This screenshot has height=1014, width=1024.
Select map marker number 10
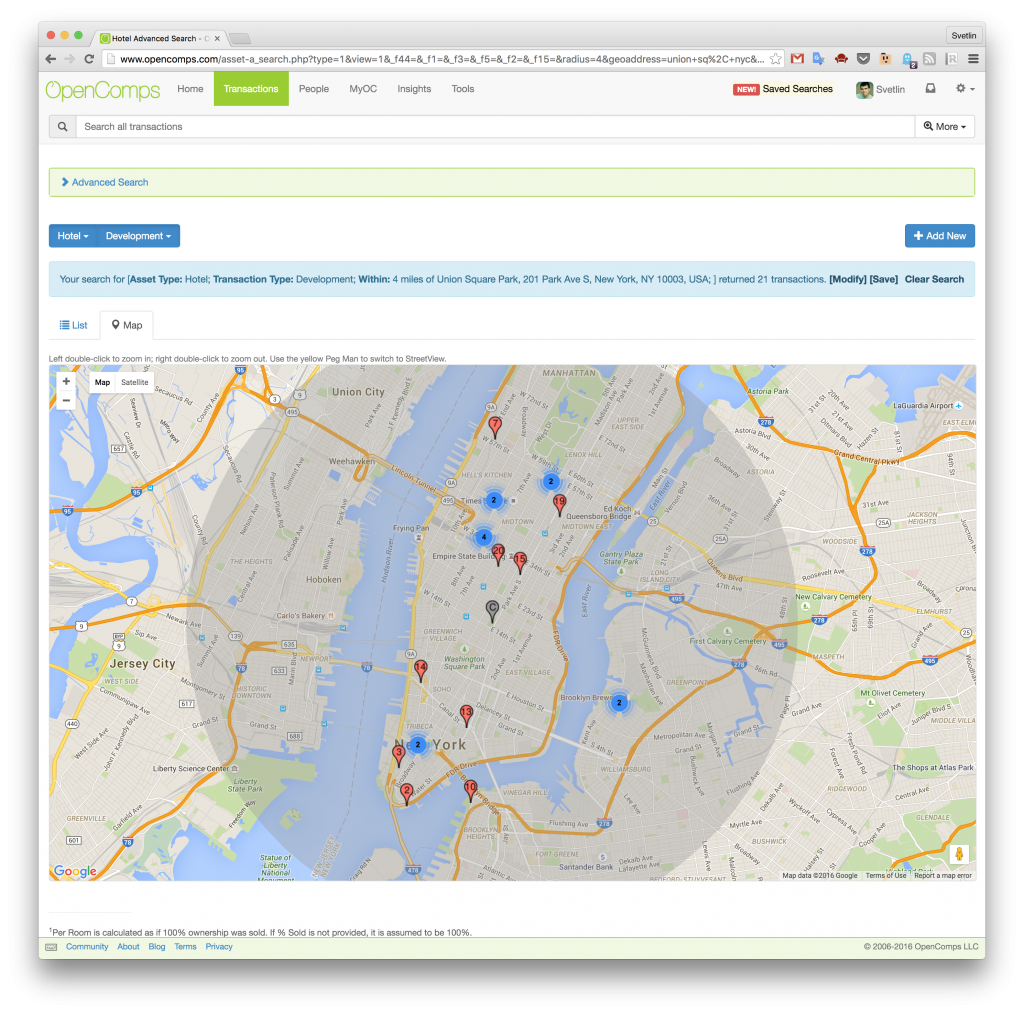click(x=470, y=790)
